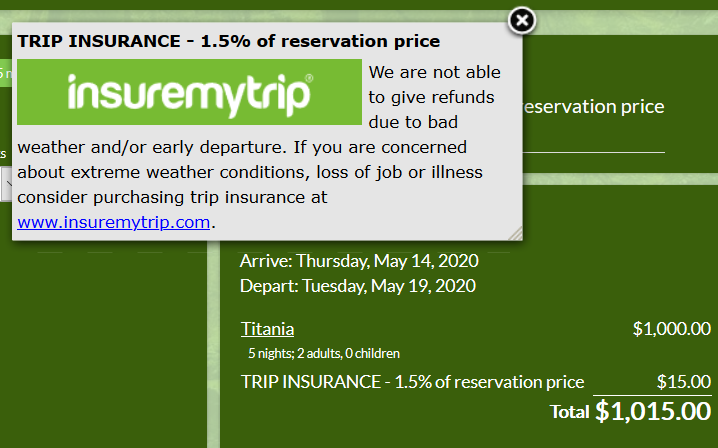Viewport: 718px width, 448px height.
Task: Click the insuremytrip logo banner
Action: pos(189,92)
